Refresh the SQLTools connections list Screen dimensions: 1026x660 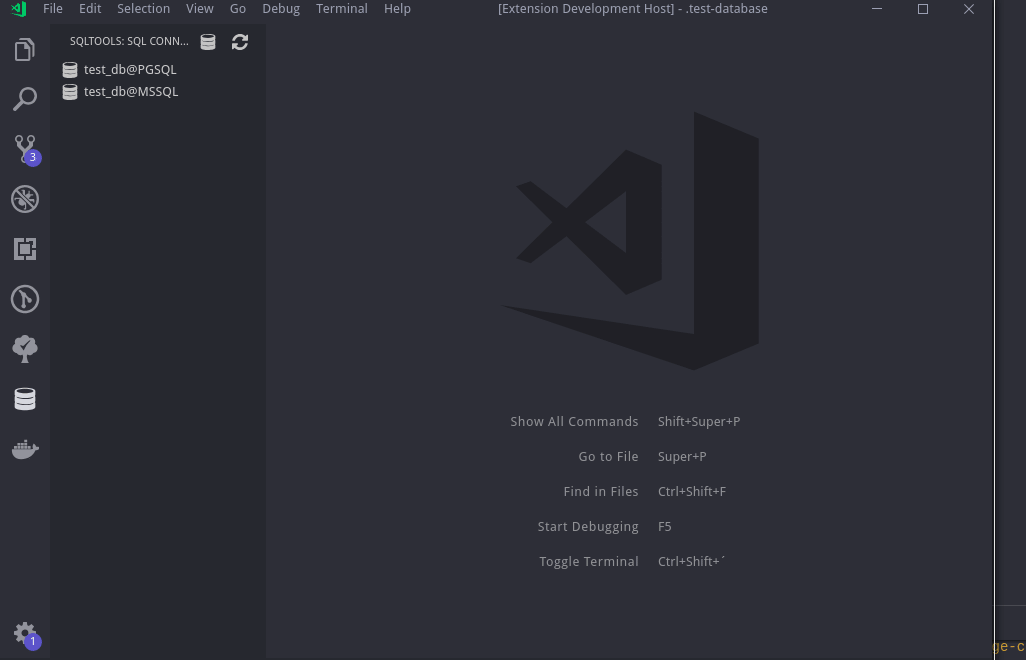pos(240,42)
